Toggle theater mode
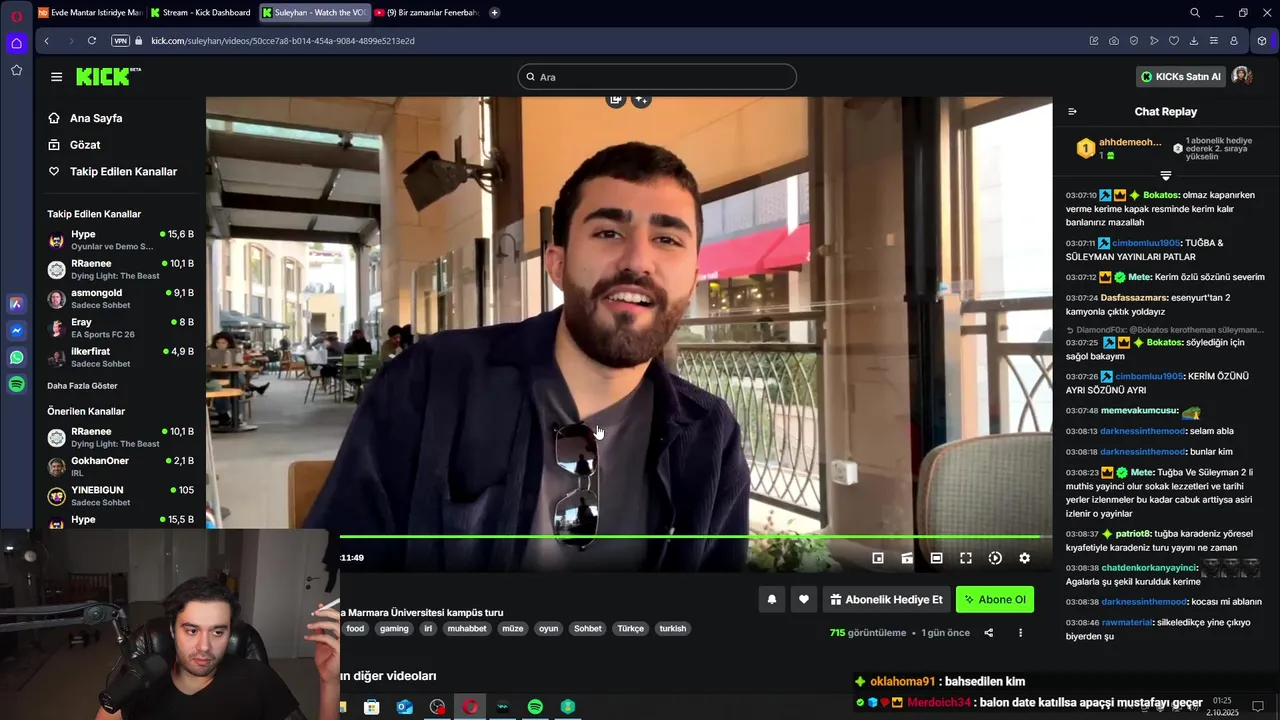 click(936, 558)
